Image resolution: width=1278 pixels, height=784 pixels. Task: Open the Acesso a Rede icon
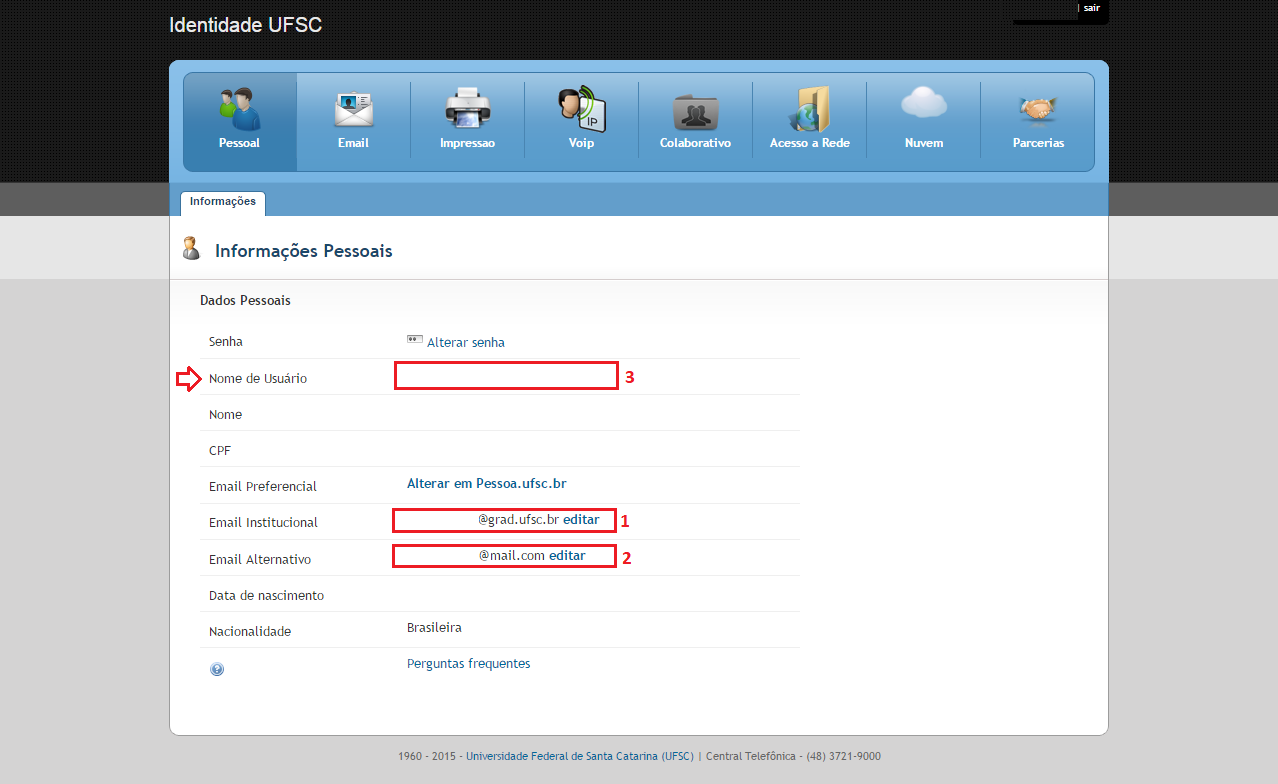coord(810,109)
